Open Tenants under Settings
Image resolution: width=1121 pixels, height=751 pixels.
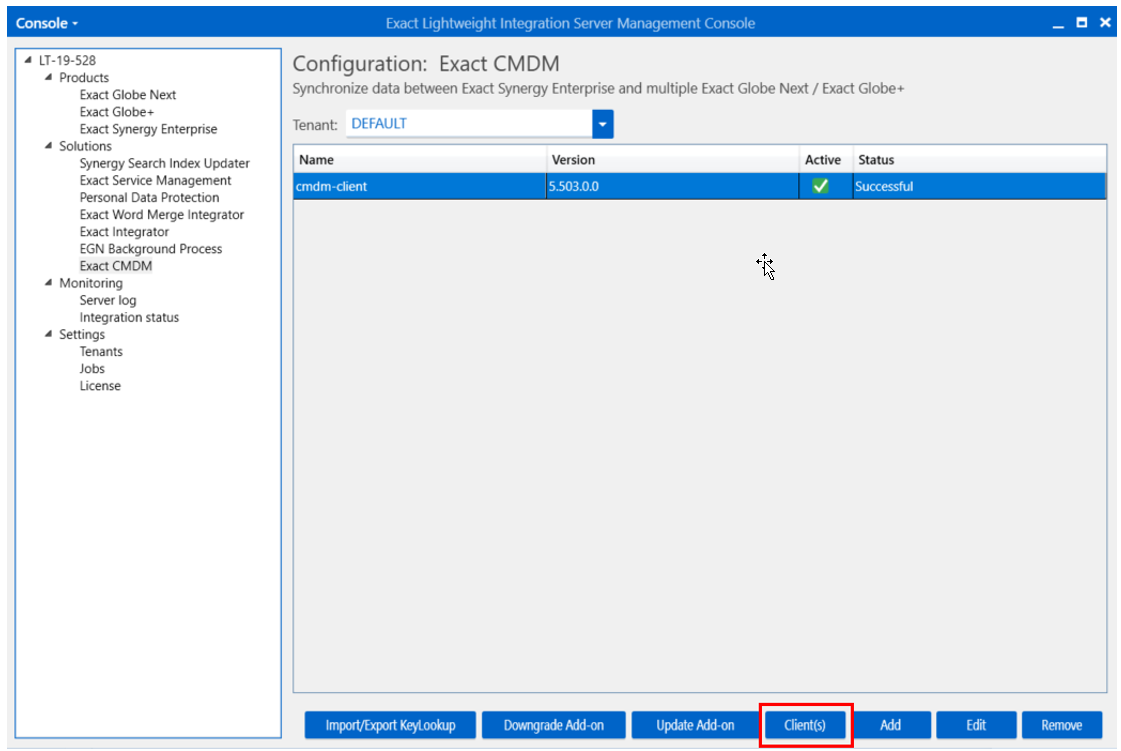pos(101,351)
